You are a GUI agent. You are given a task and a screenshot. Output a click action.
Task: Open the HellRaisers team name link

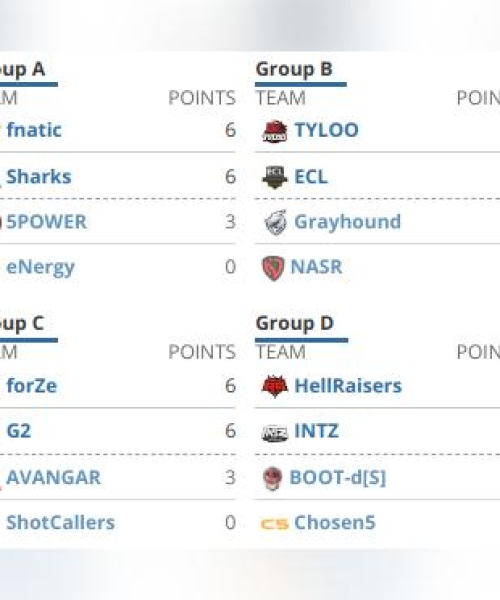point(348,386)
